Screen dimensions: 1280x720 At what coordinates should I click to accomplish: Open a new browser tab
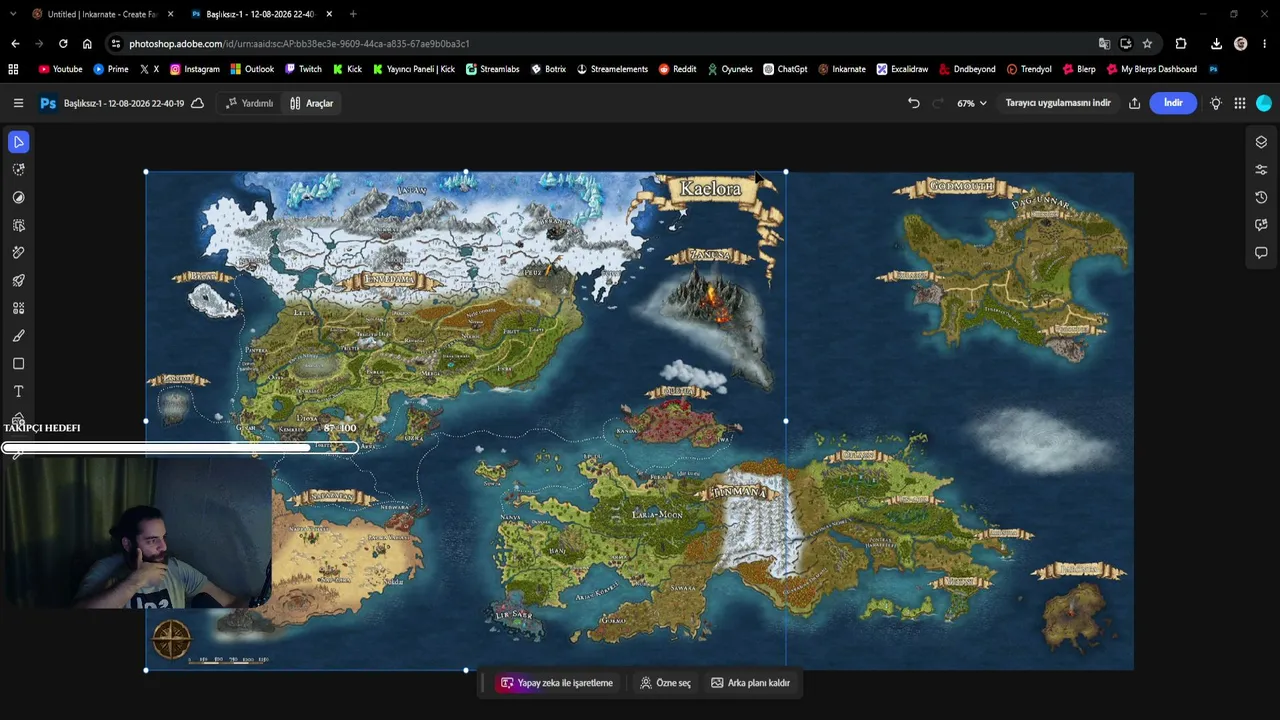(353, 14)
